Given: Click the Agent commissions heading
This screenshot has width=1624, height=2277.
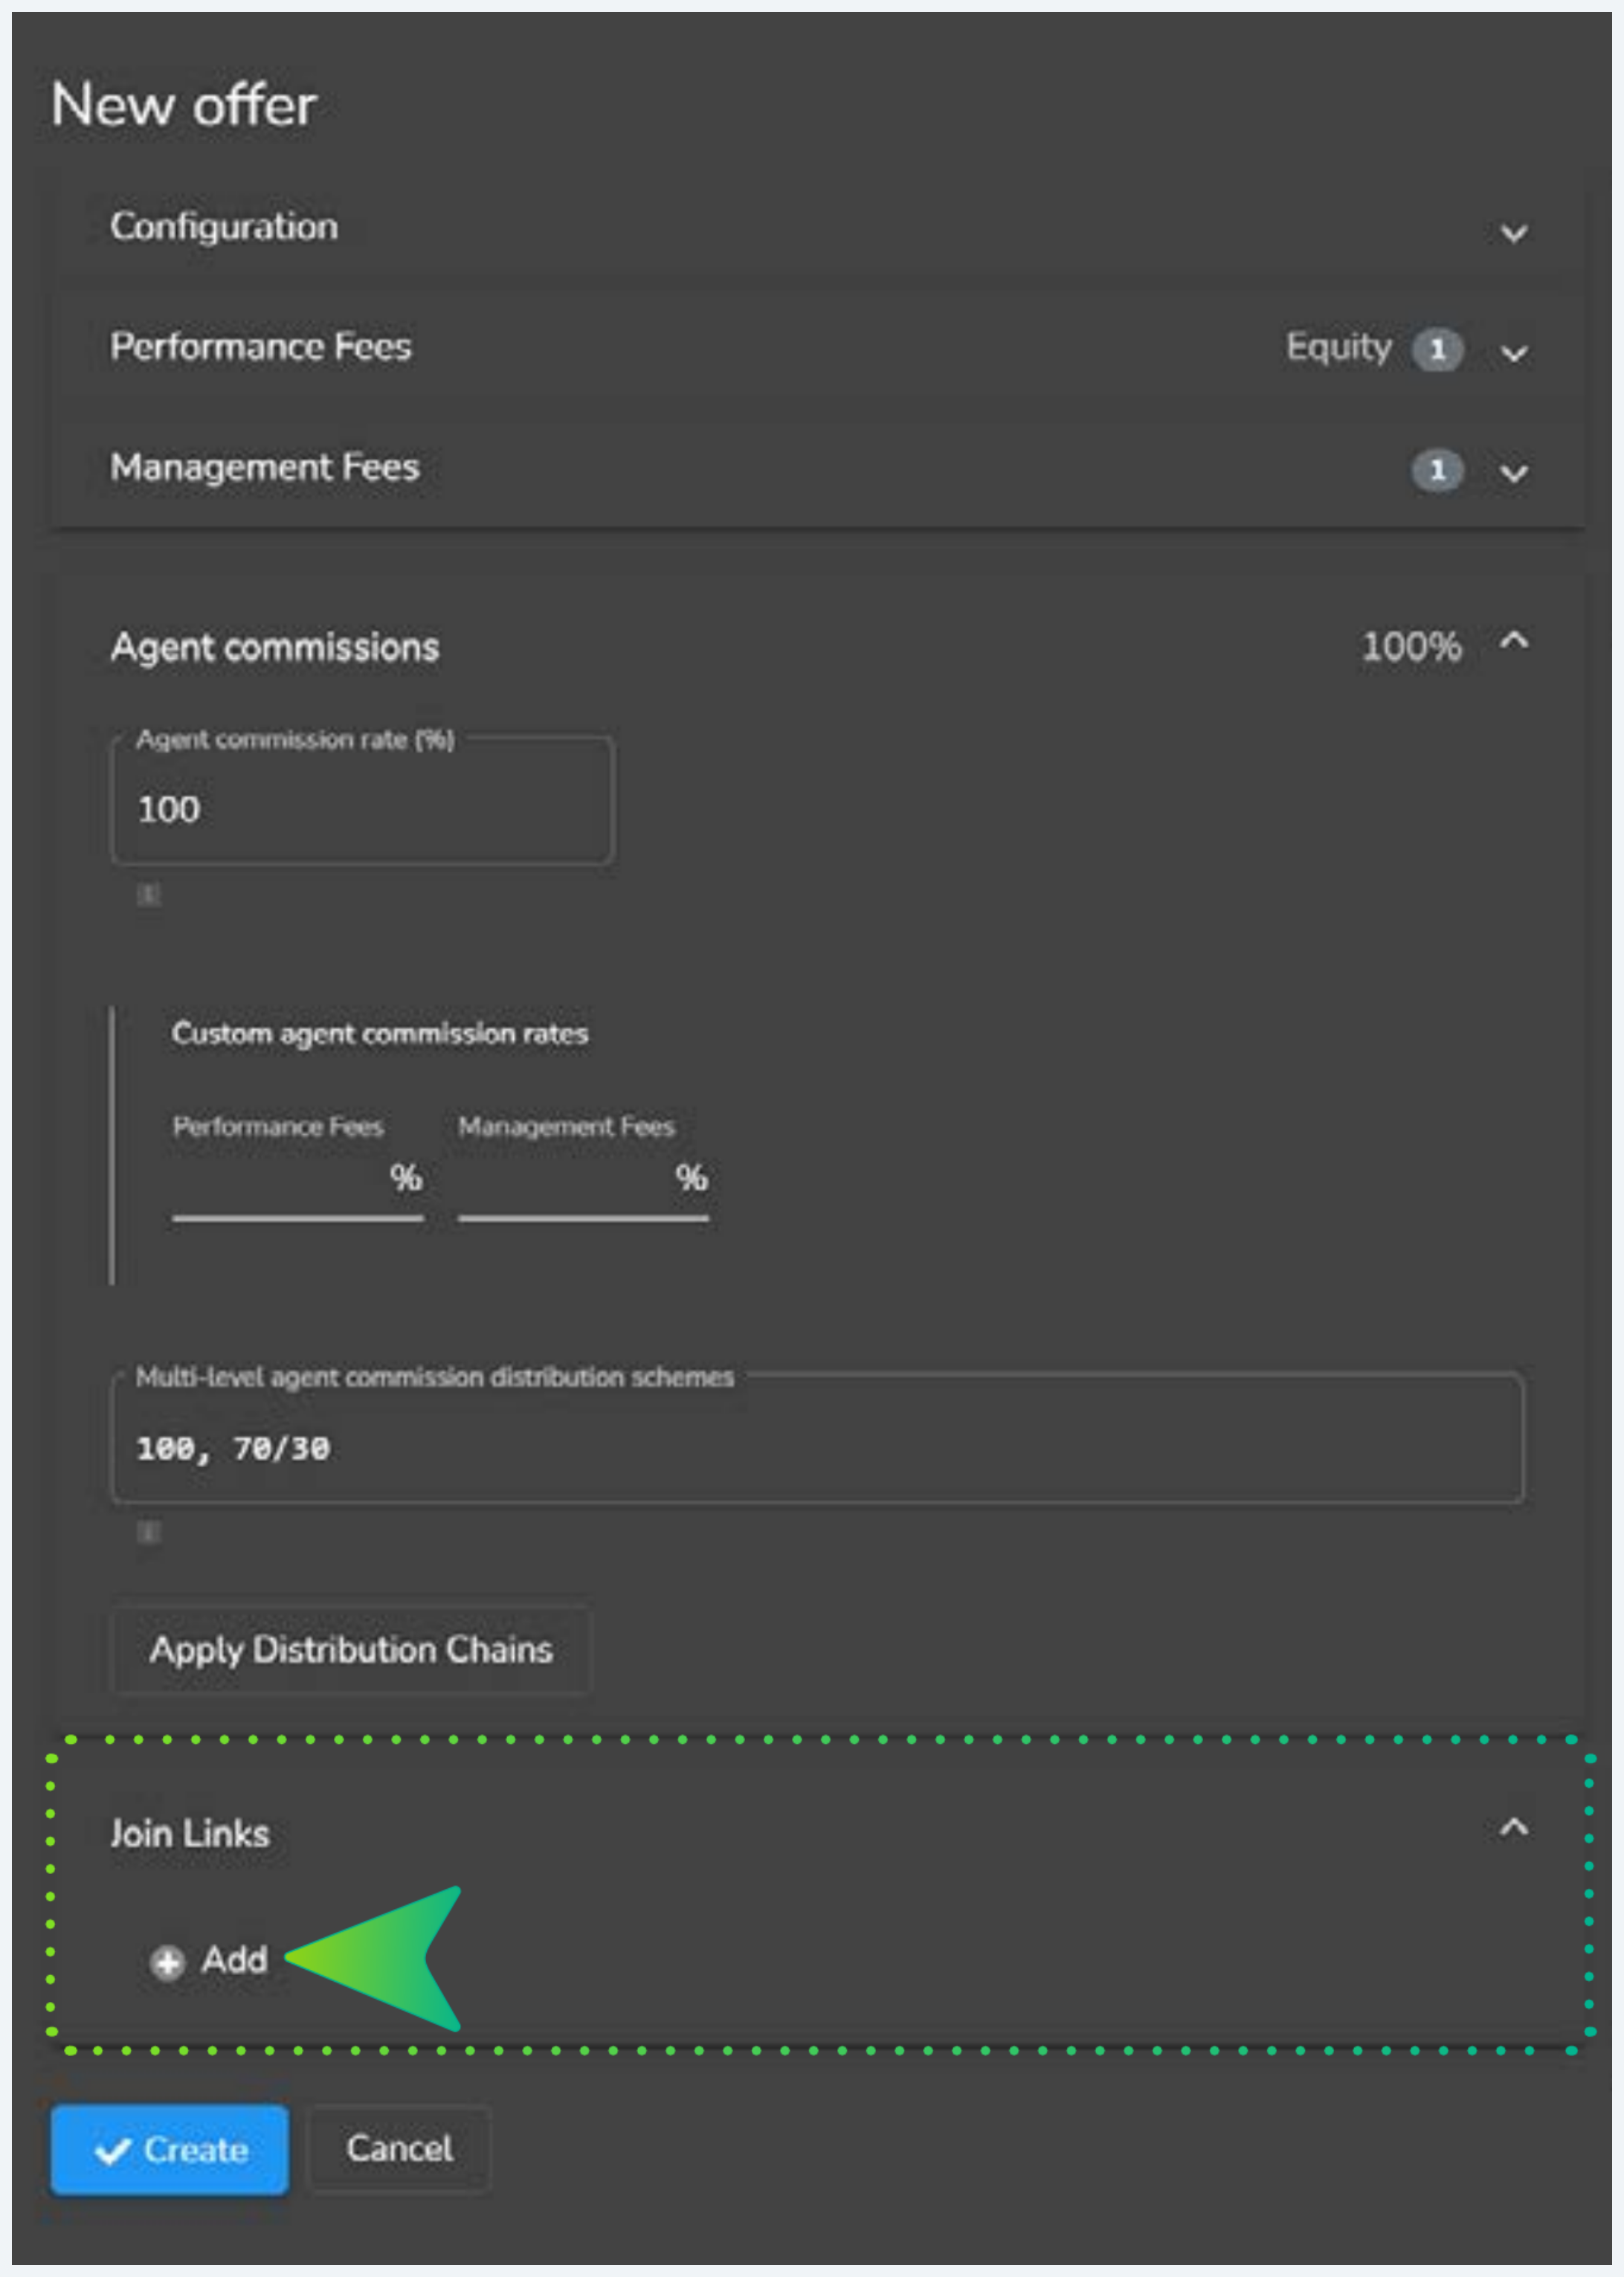Looking at the screenshot, I should [274, 648].
